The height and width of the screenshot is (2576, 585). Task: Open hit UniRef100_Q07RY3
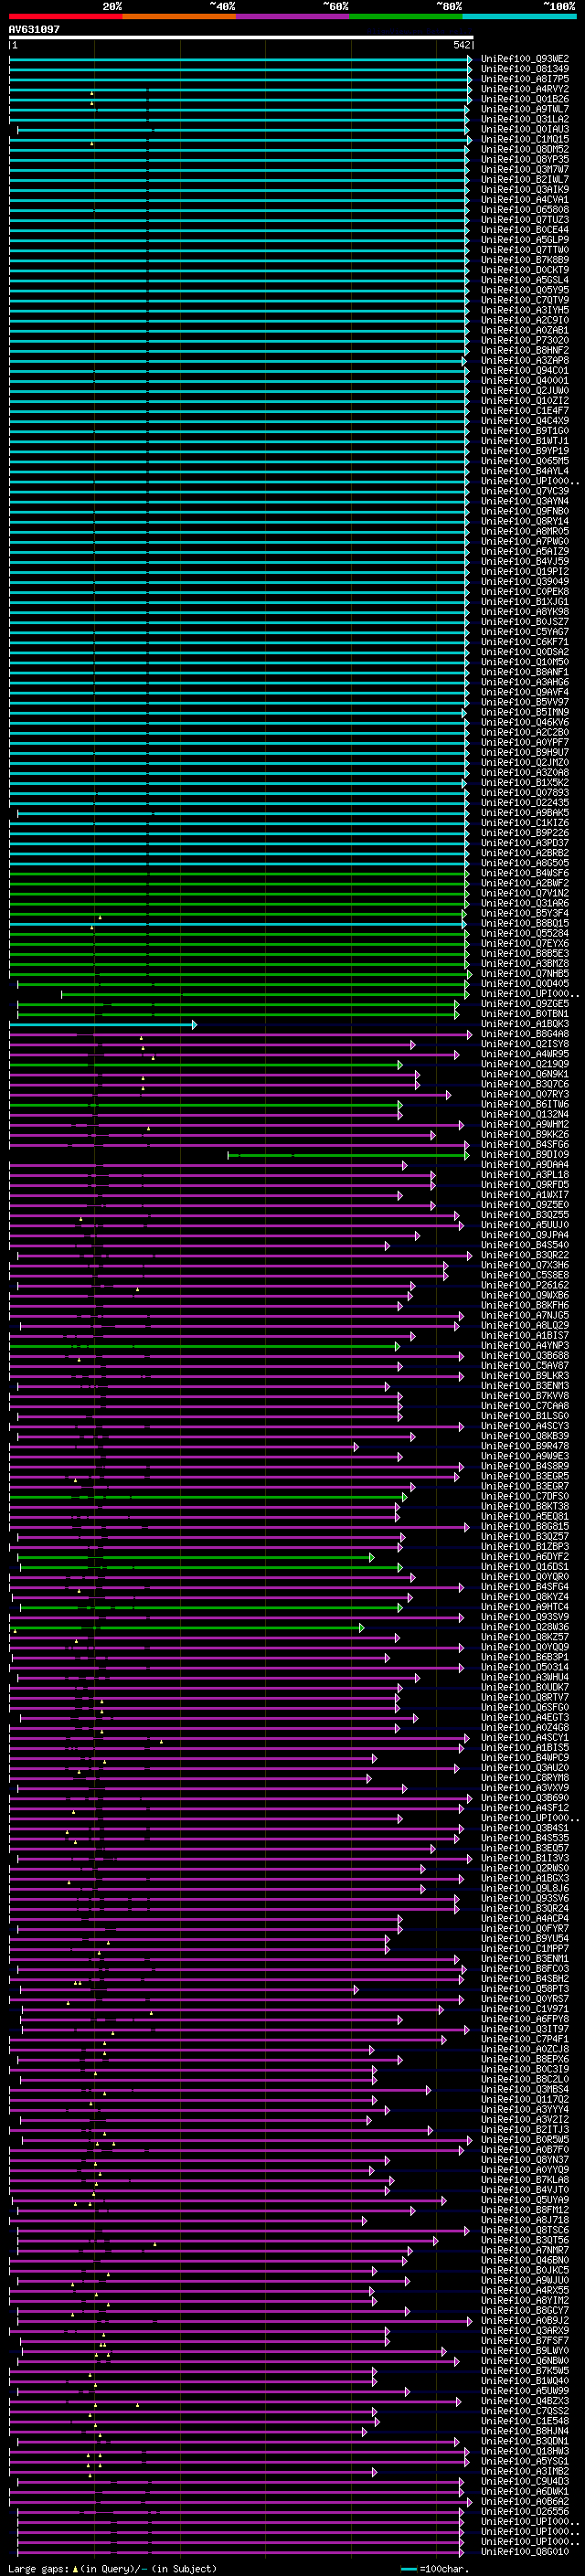(525, 1094)
